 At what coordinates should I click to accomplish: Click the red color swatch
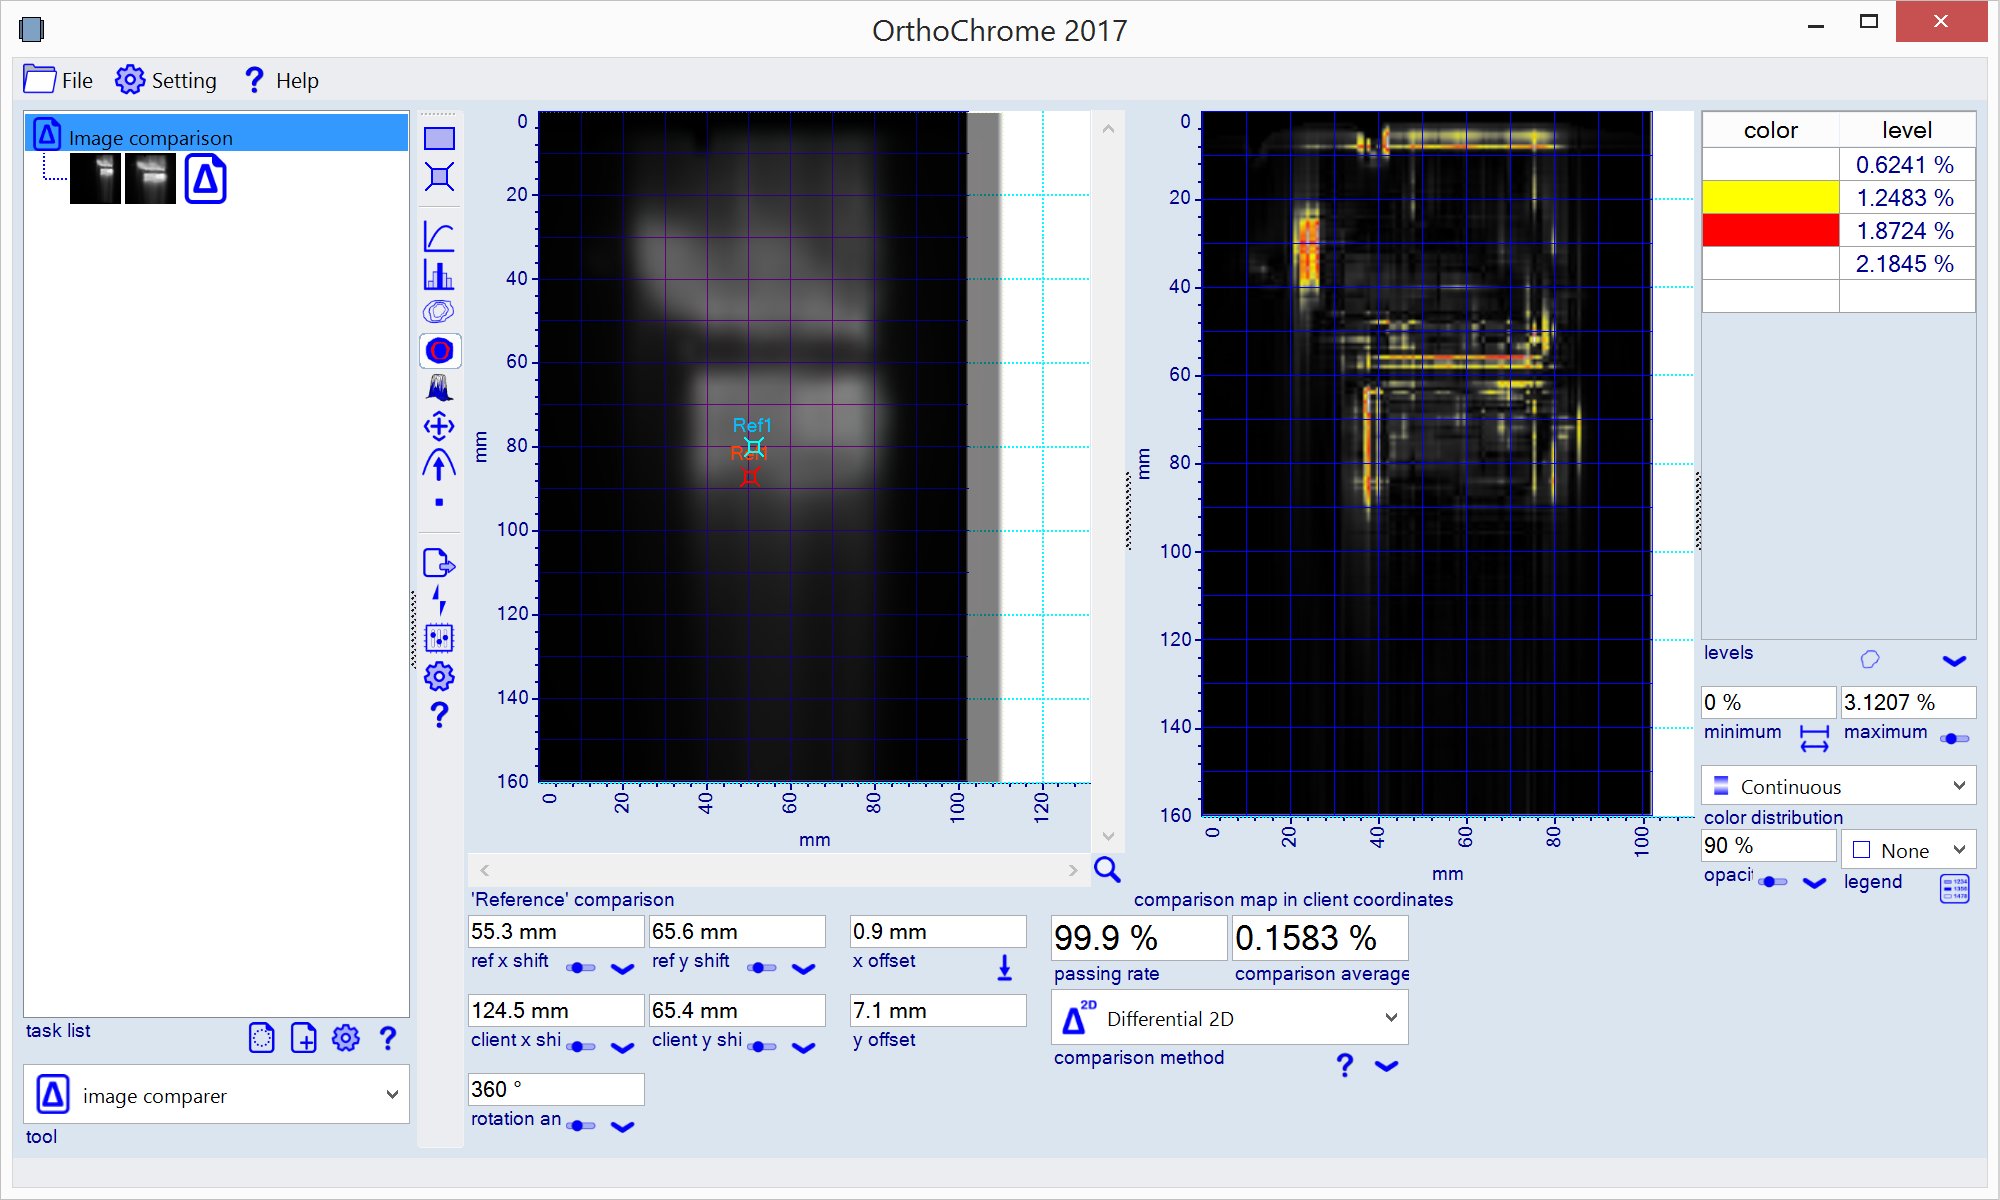click(1770, 230)
